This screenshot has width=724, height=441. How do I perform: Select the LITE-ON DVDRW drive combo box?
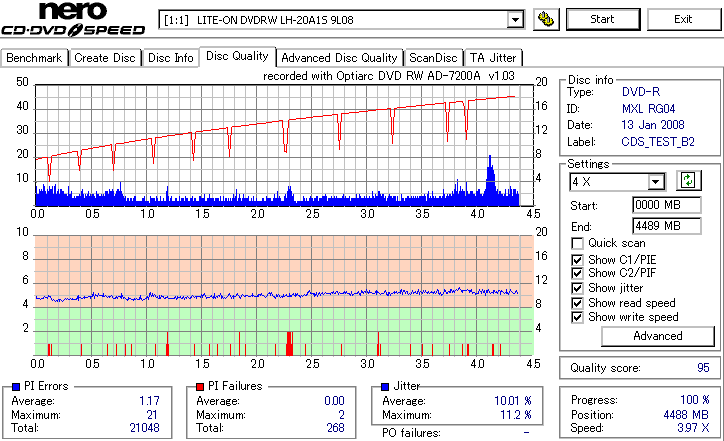[x=341, y=20]
